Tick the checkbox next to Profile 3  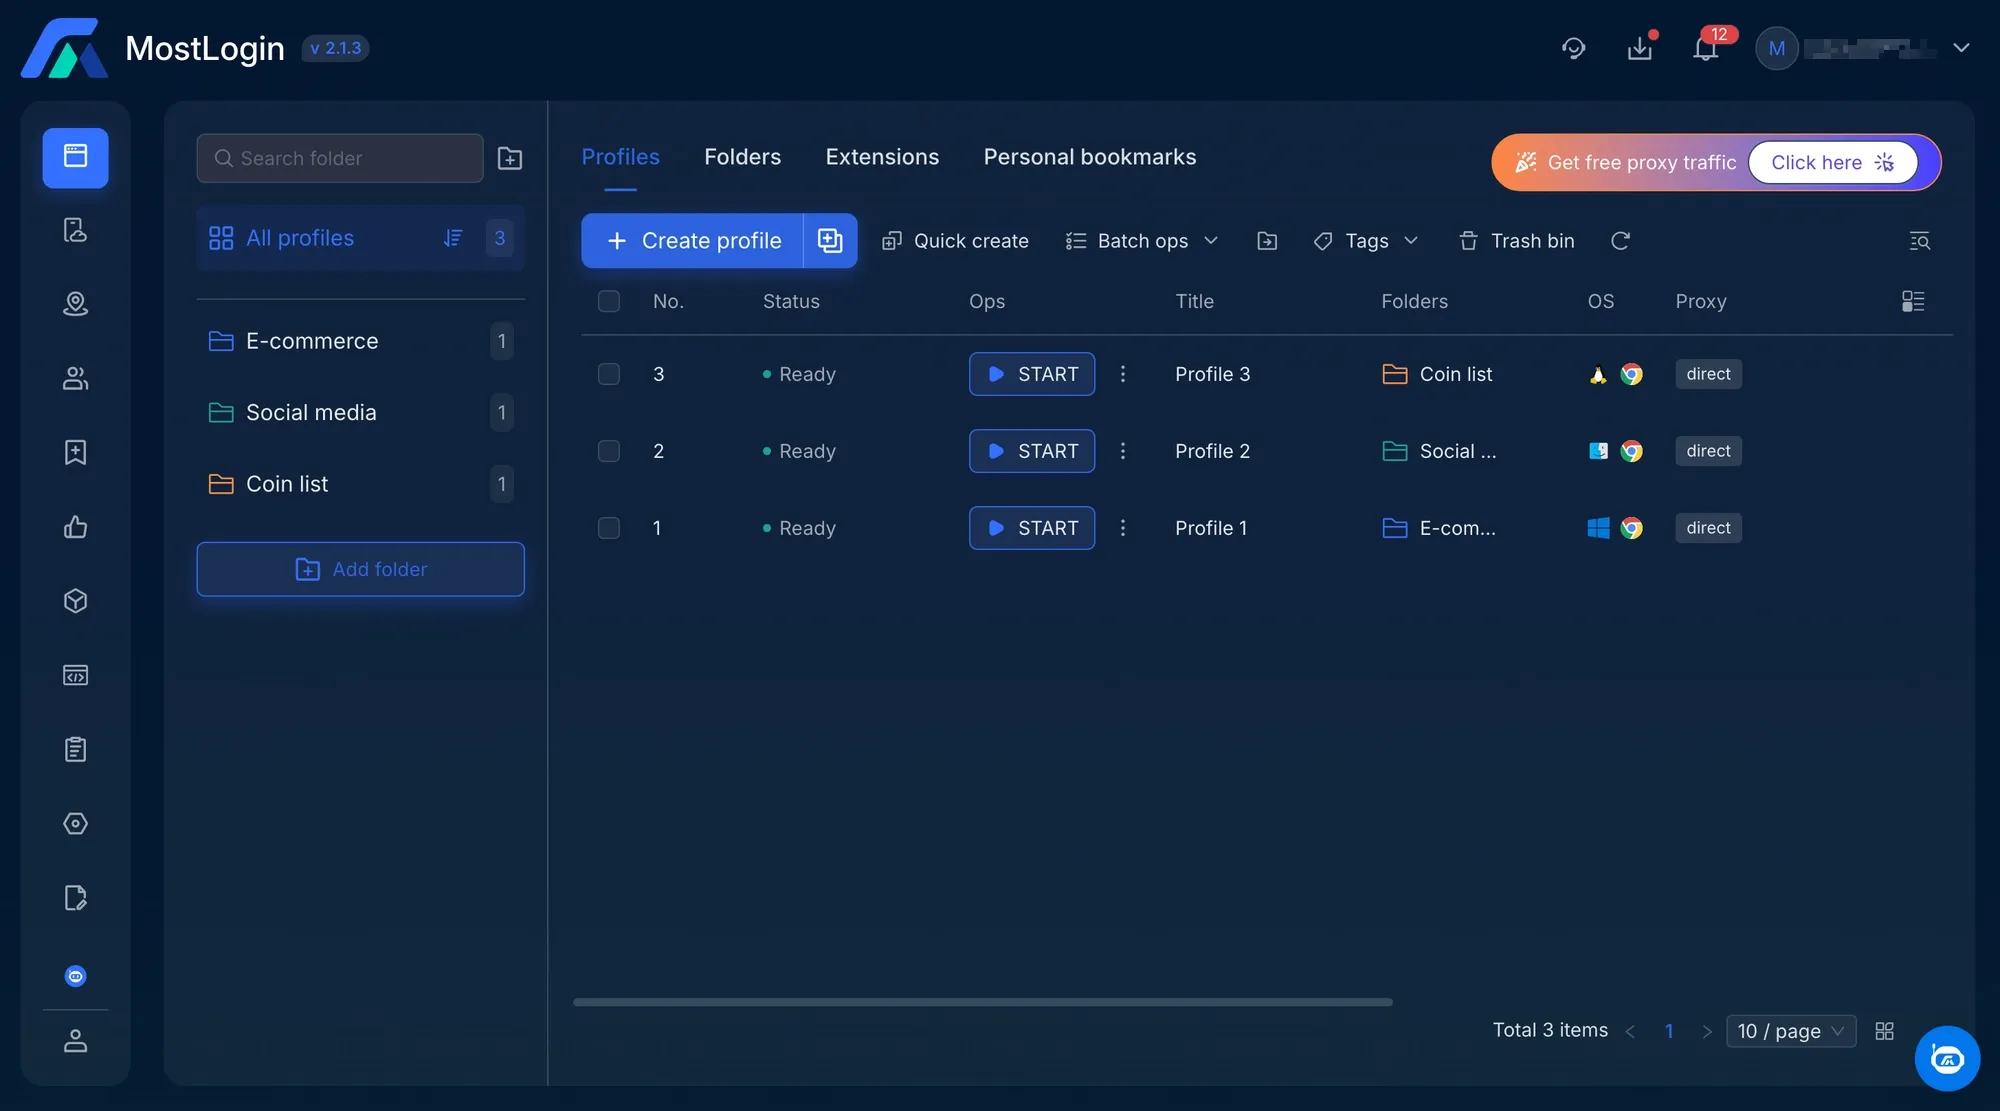(608, 374)
